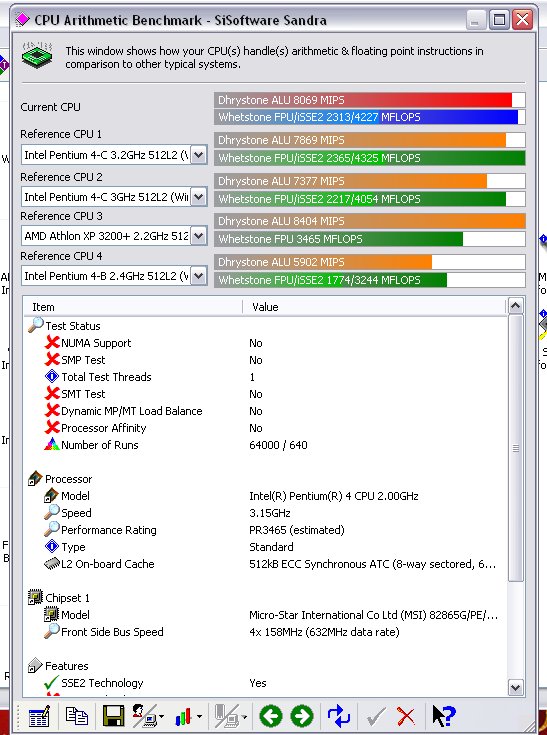Click the value '3.15GHz'
Screen dimensions: 547x735
[x=270, y=513]
